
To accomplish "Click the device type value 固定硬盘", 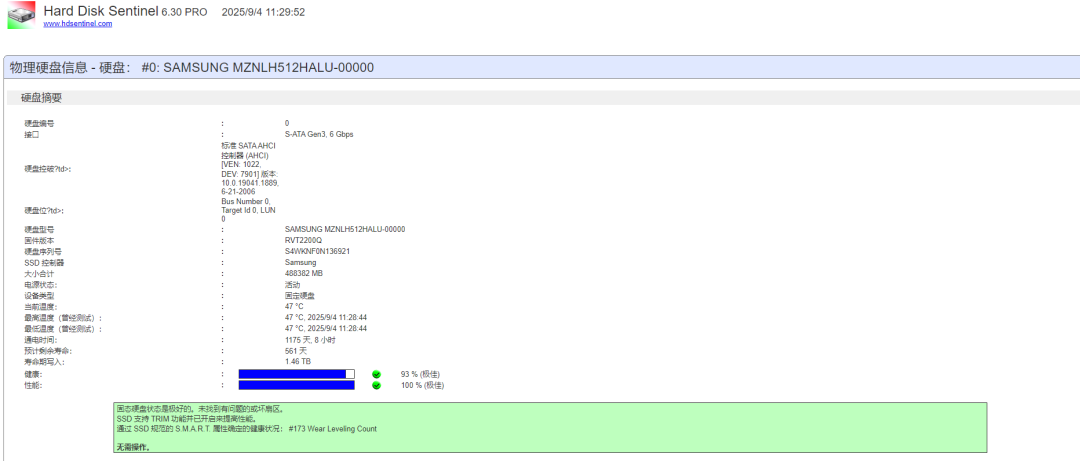I will tap(300, 296).
